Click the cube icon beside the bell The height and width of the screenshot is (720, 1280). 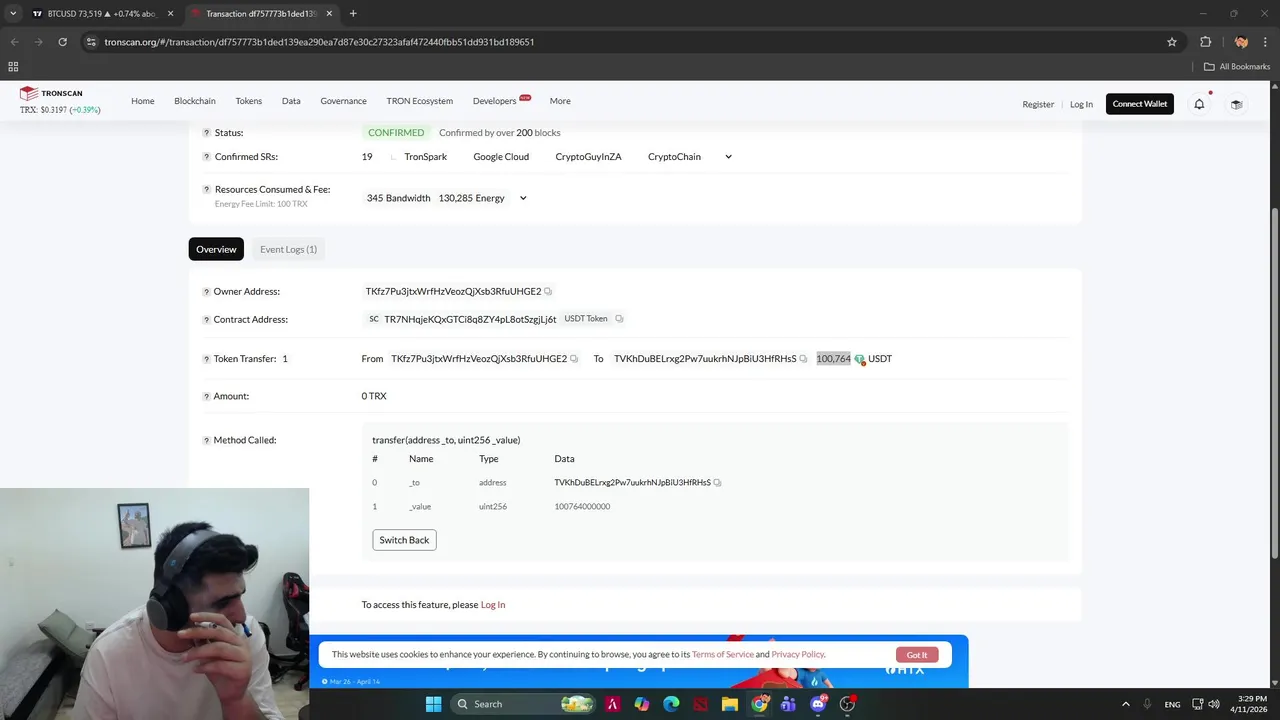coord(1236,104)
